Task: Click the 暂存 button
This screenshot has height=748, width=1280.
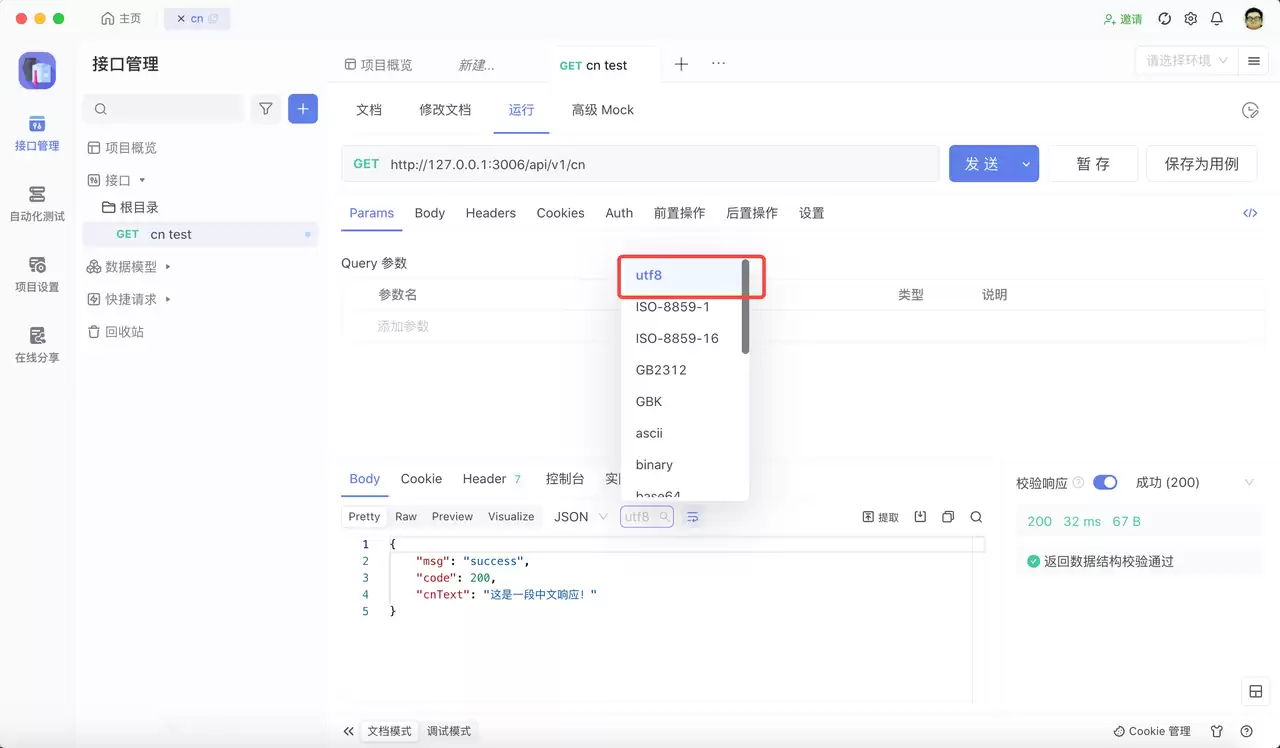Action: (x=1093, y=164)
